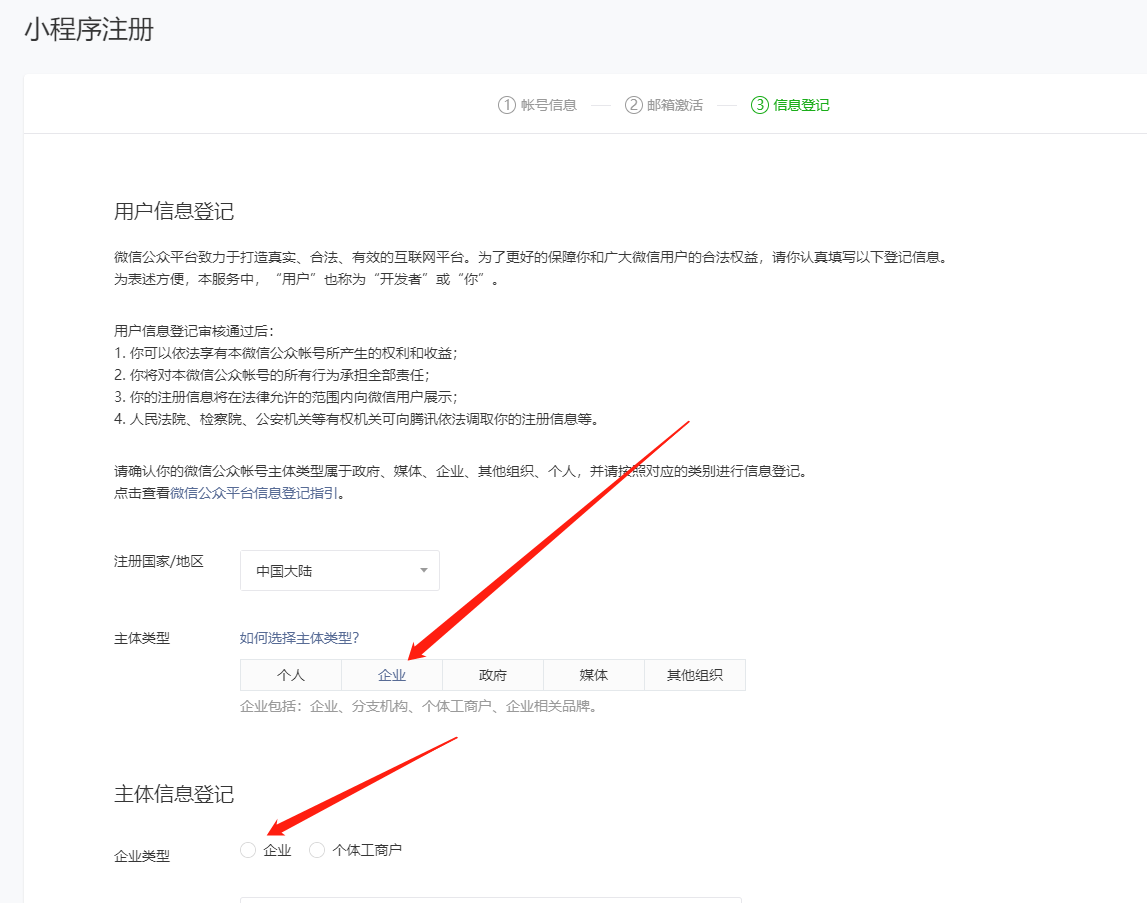Click the green ③ step circle
1147x903 pixels.
click(757, 104)
